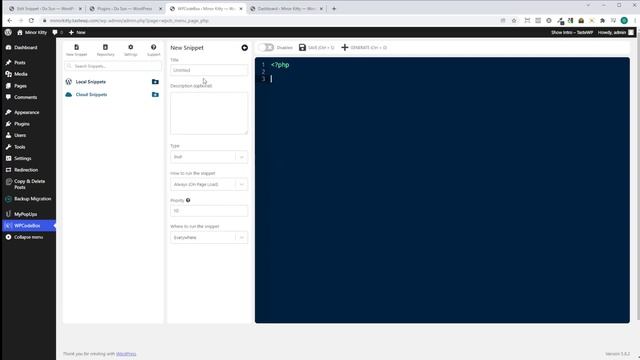
Task: Go back in browser history
Action: pos(10,20)
